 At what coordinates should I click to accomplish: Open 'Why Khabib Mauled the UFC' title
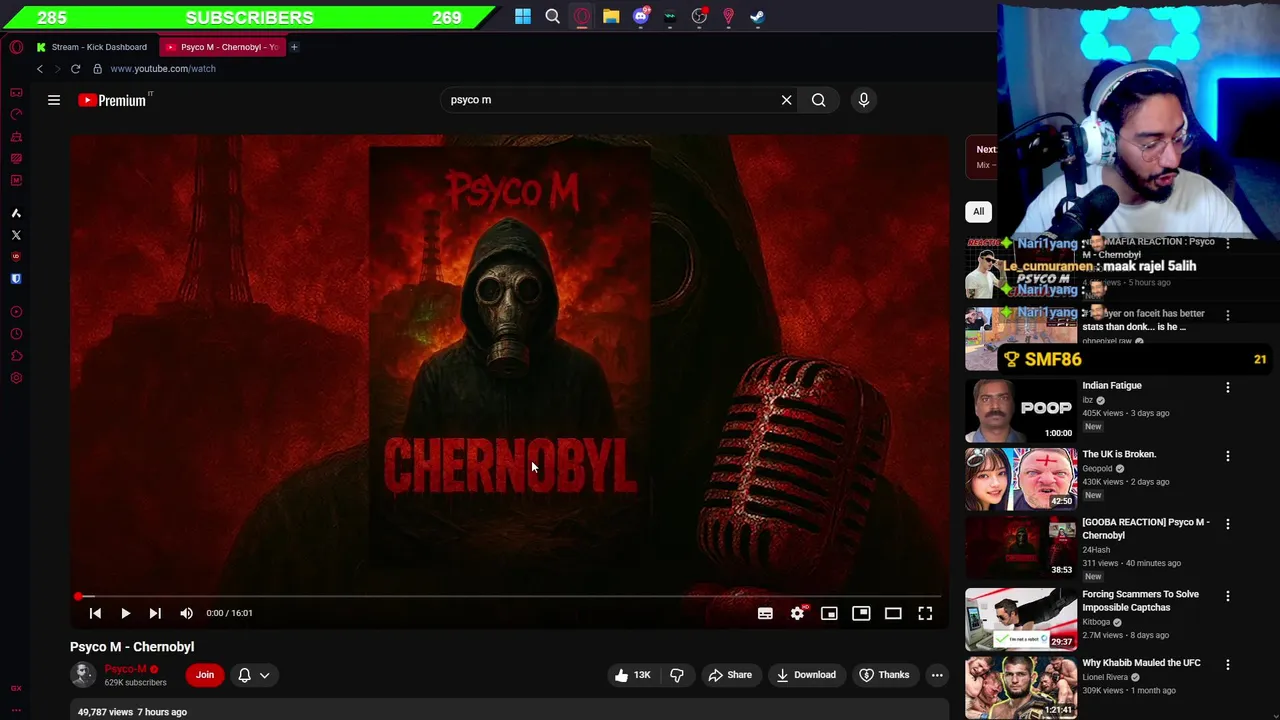click(x=1141, y=663)
